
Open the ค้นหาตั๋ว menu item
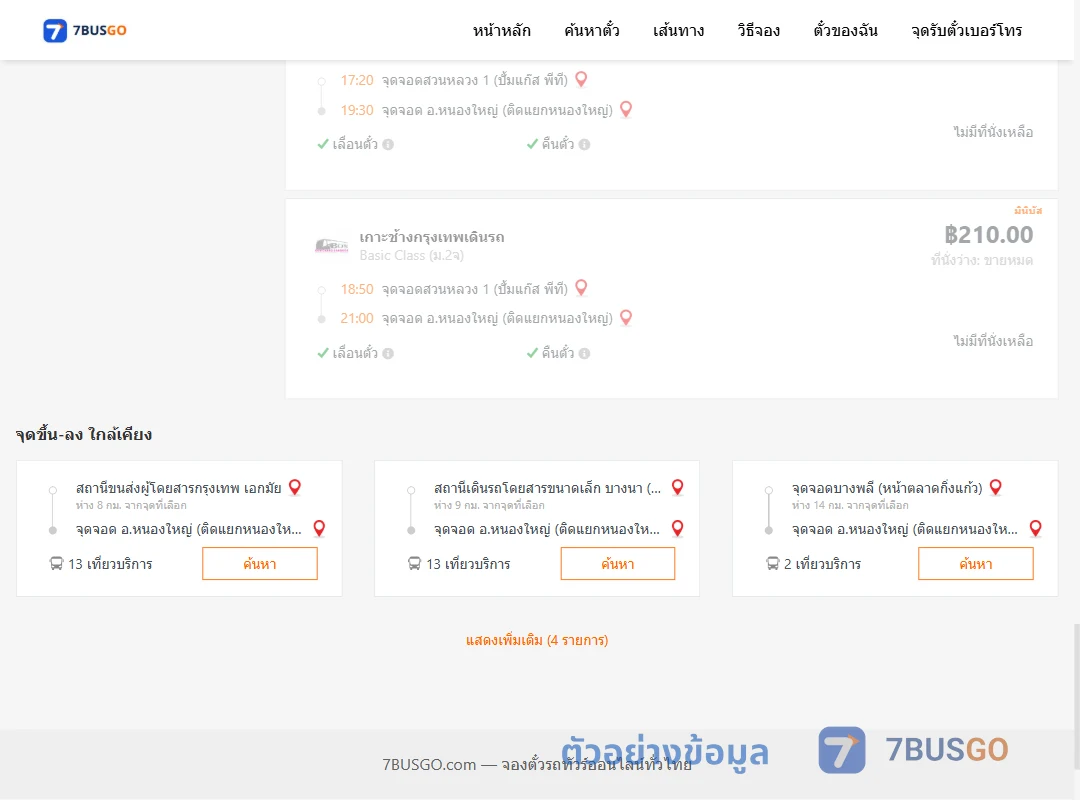click(592, 30)
